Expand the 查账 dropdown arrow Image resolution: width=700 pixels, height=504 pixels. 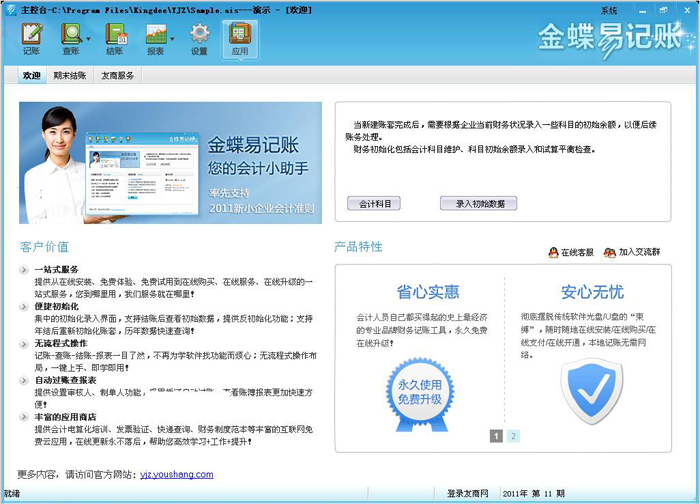pos(88,39)
